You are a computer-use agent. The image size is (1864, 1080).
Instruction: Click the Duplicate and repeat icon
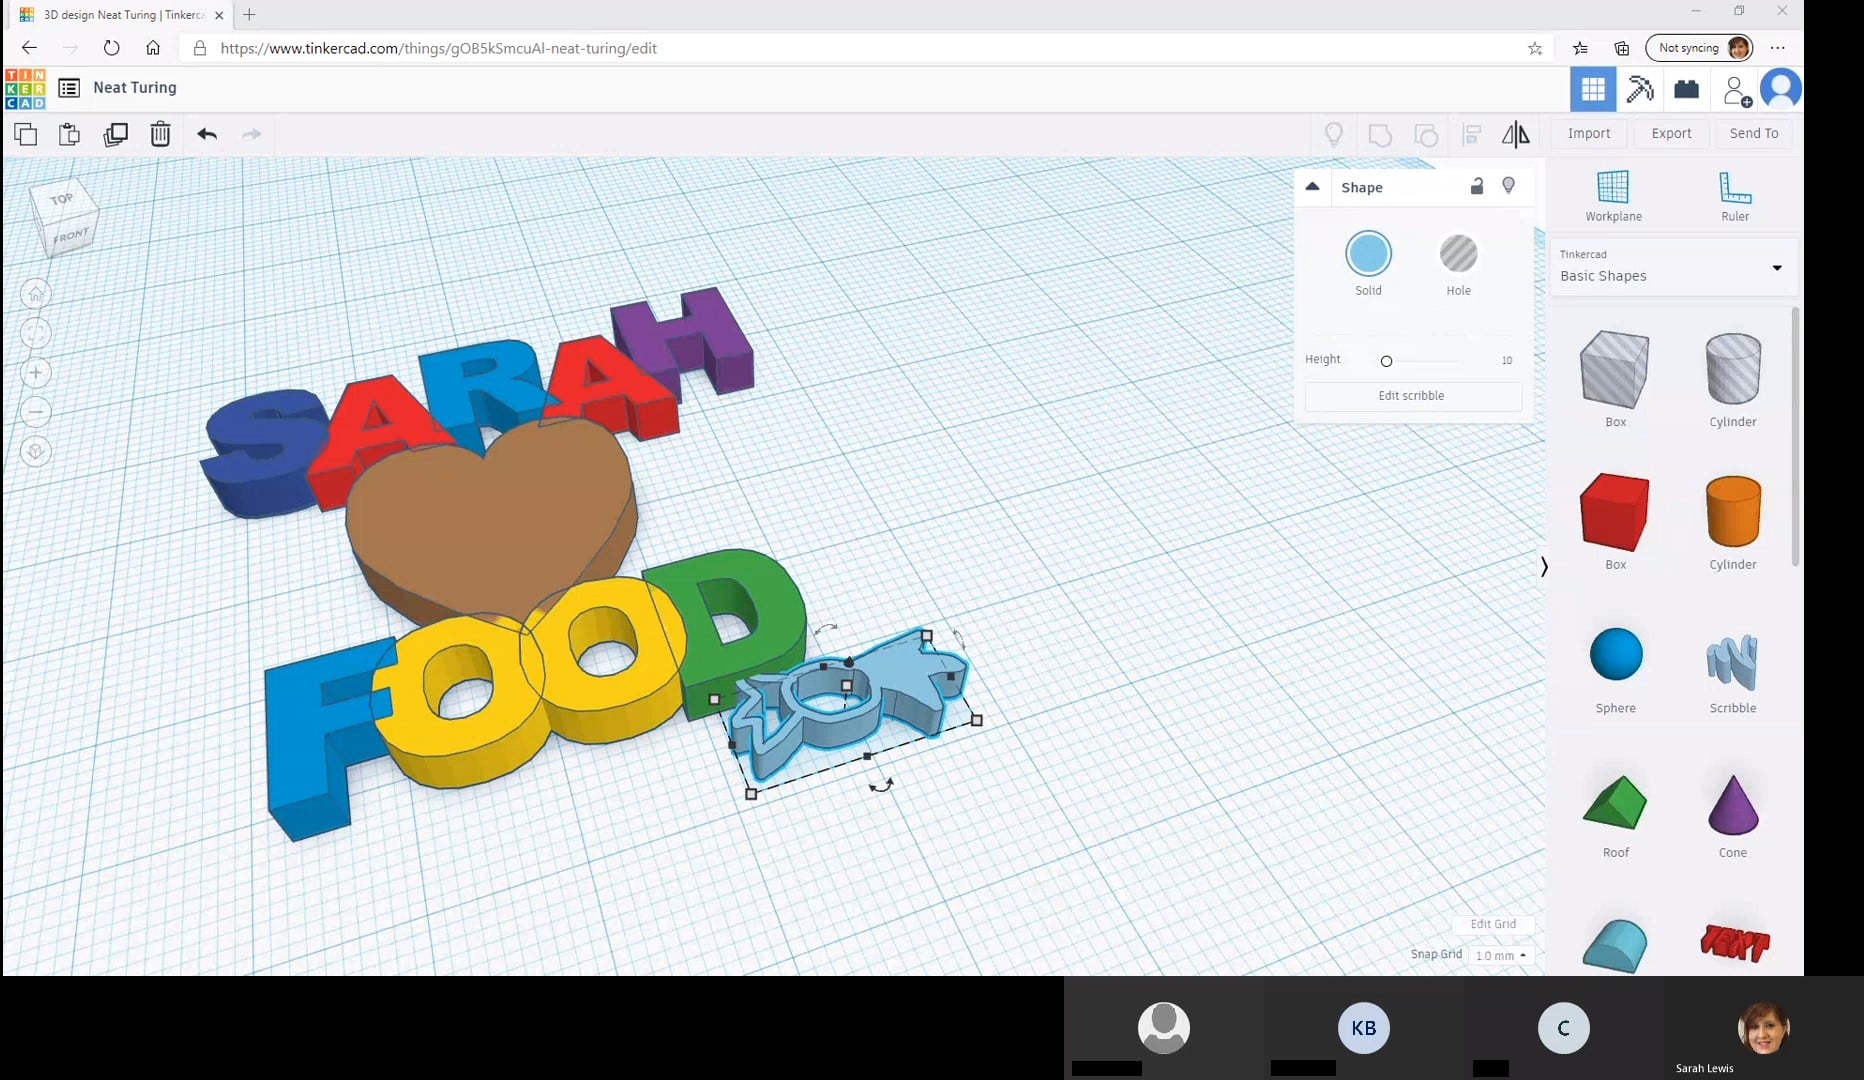point(116,134)
